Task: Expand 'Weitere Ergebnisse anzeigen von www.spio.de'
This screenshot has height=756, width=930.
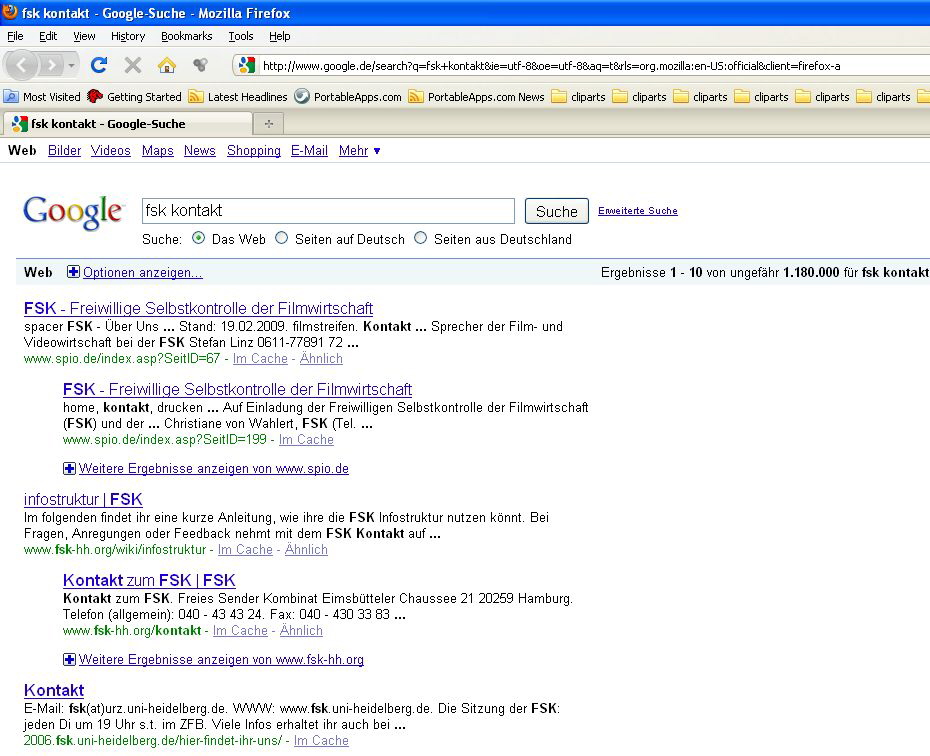Action: coord(69,468)
